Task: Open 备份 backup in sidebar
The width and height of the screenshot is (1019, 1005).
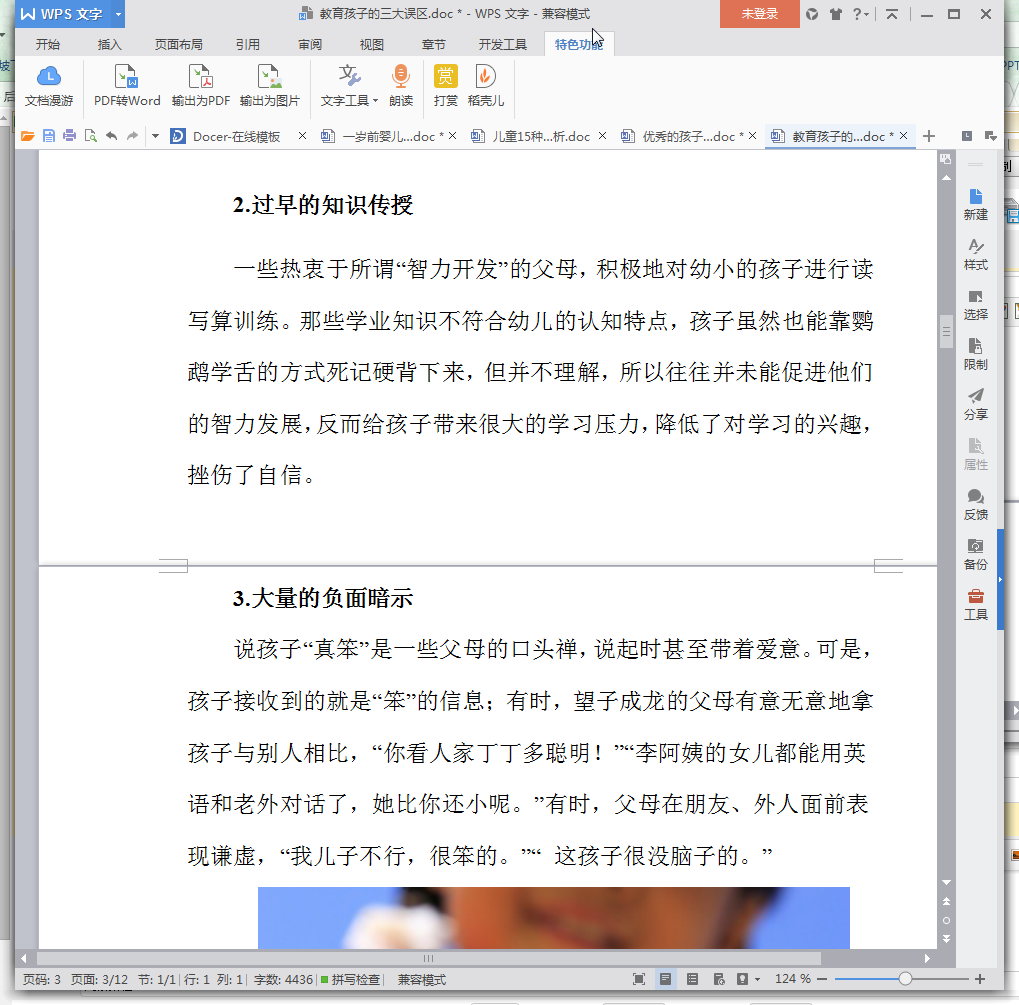Action: [x=975, y=555]
